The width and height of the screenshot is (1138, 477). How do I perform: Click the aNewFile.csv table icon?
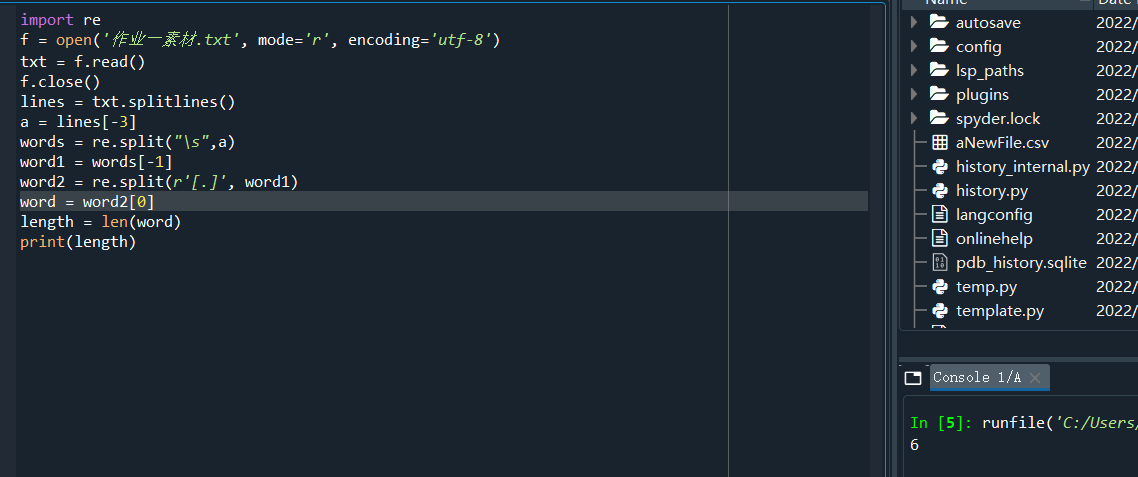939,143
